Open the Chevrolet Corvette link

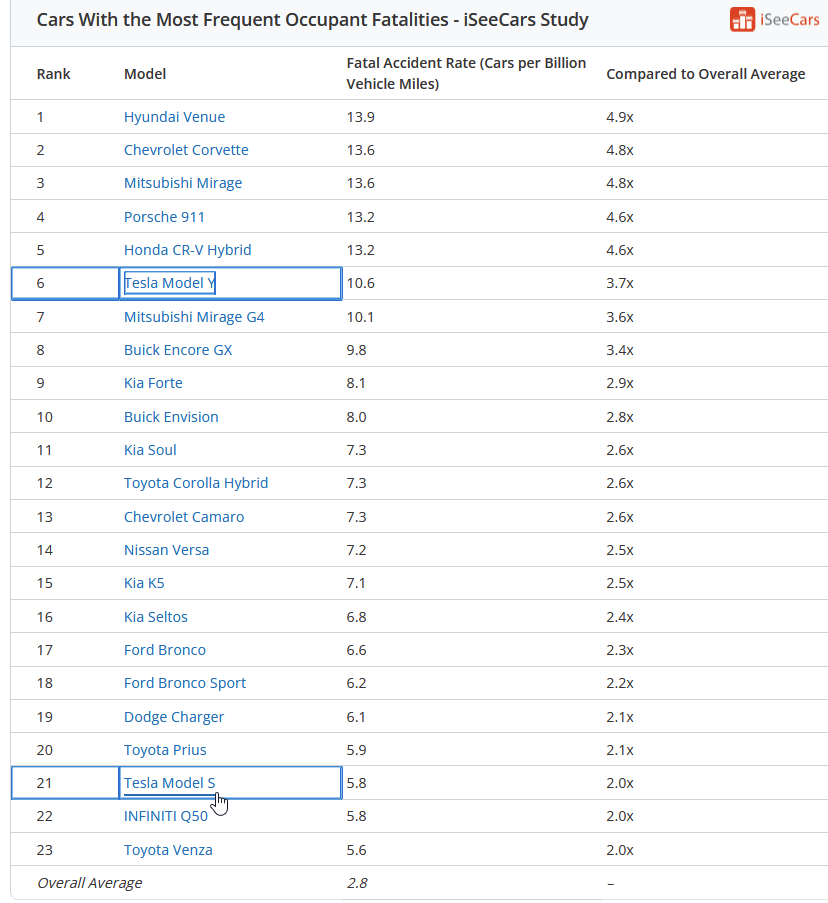186,150
